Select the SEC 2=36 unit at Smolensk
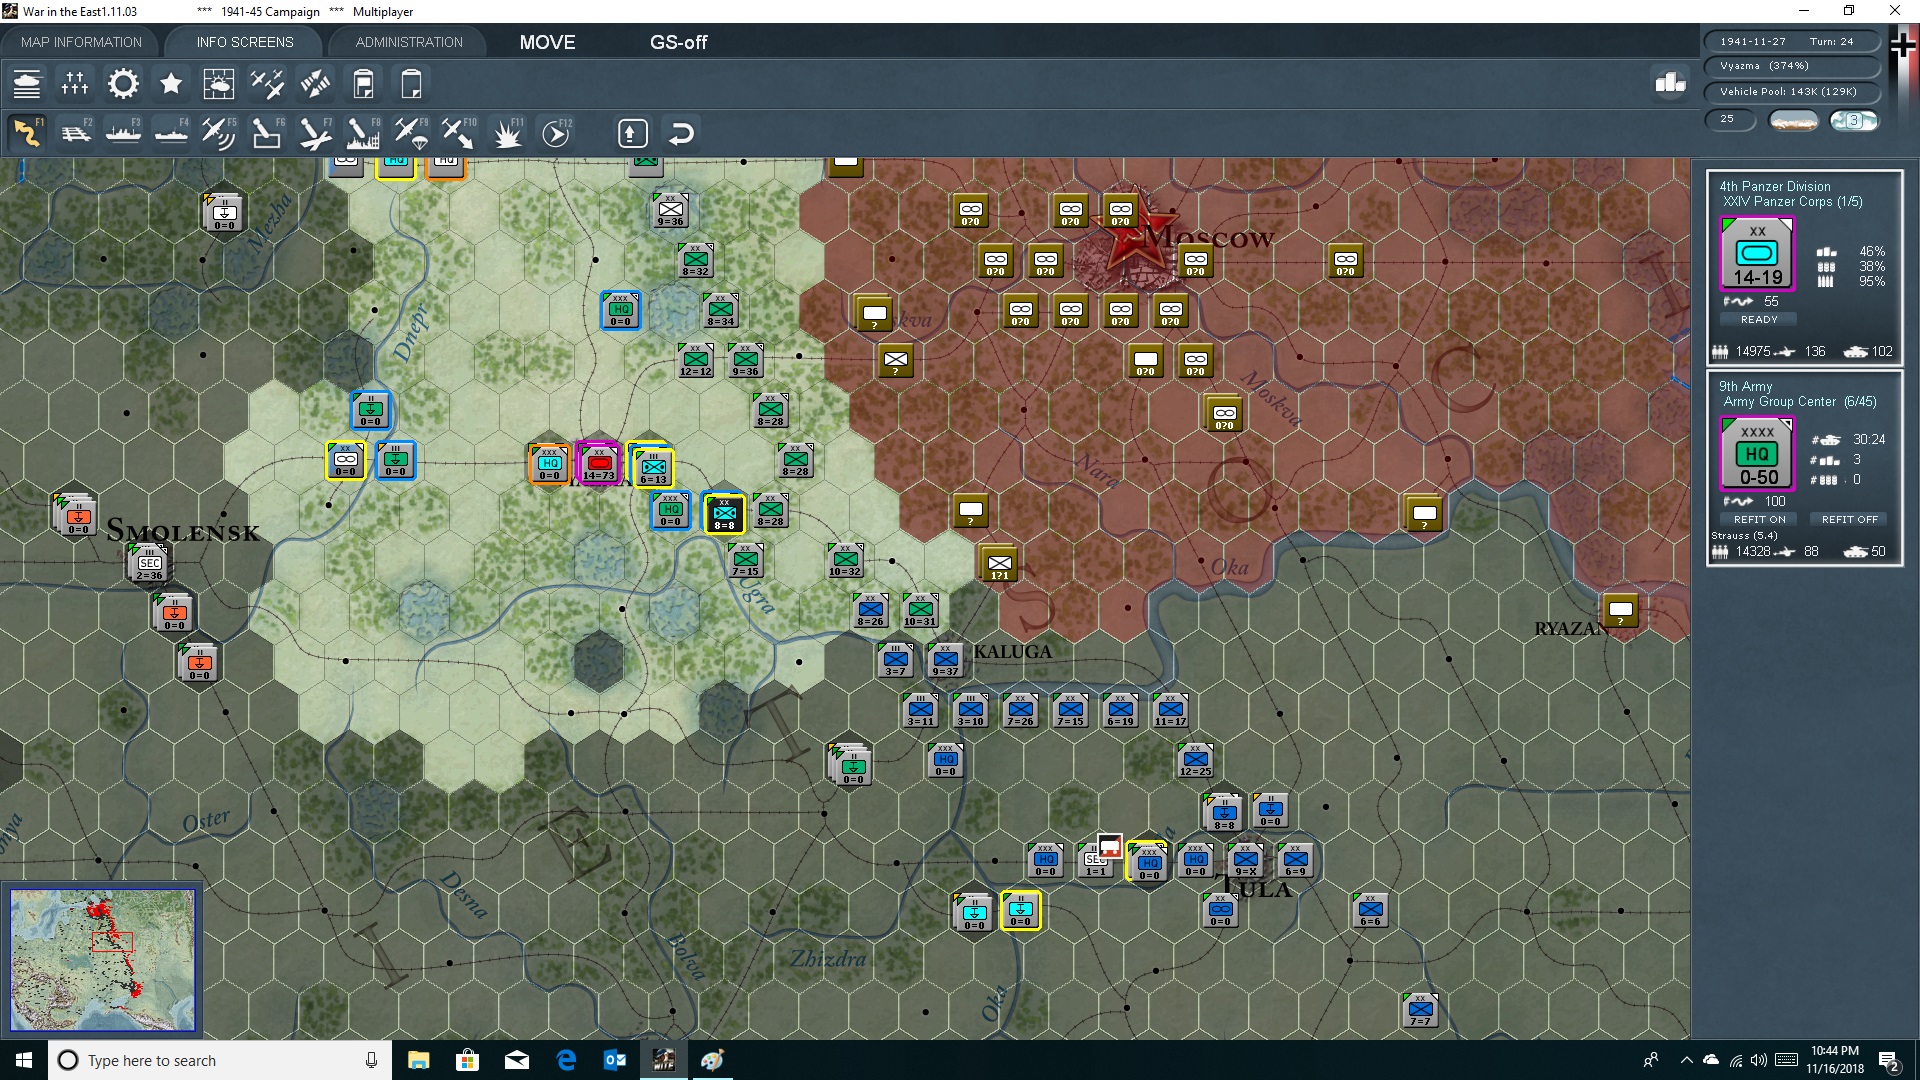This screenshot has height=1080, width=1920. 149,563
